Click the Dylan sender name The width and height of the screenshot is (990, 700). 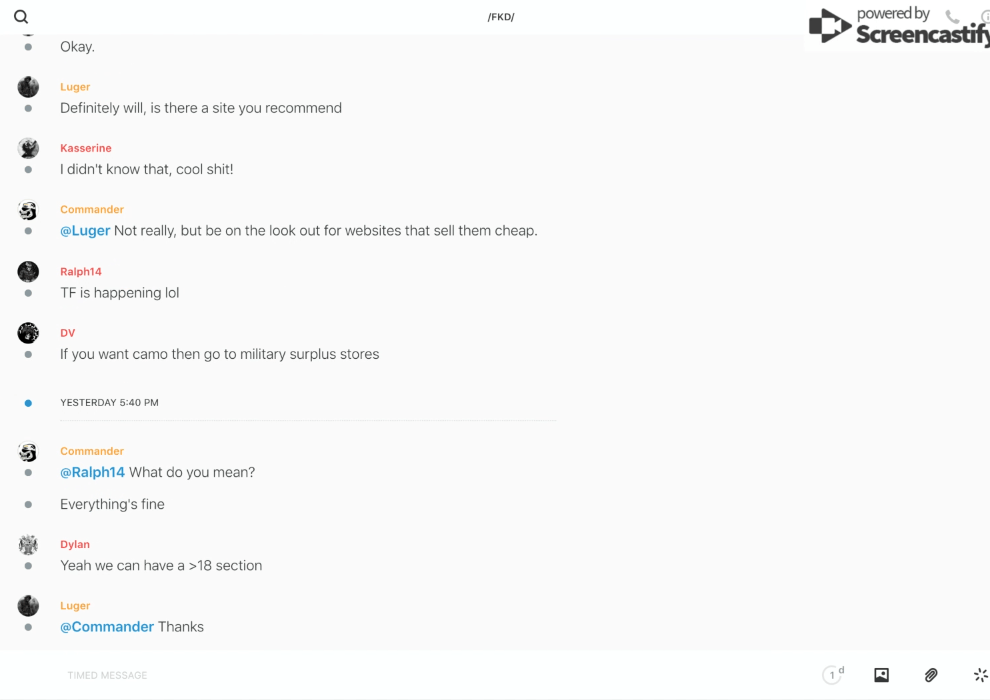point(75,545)
